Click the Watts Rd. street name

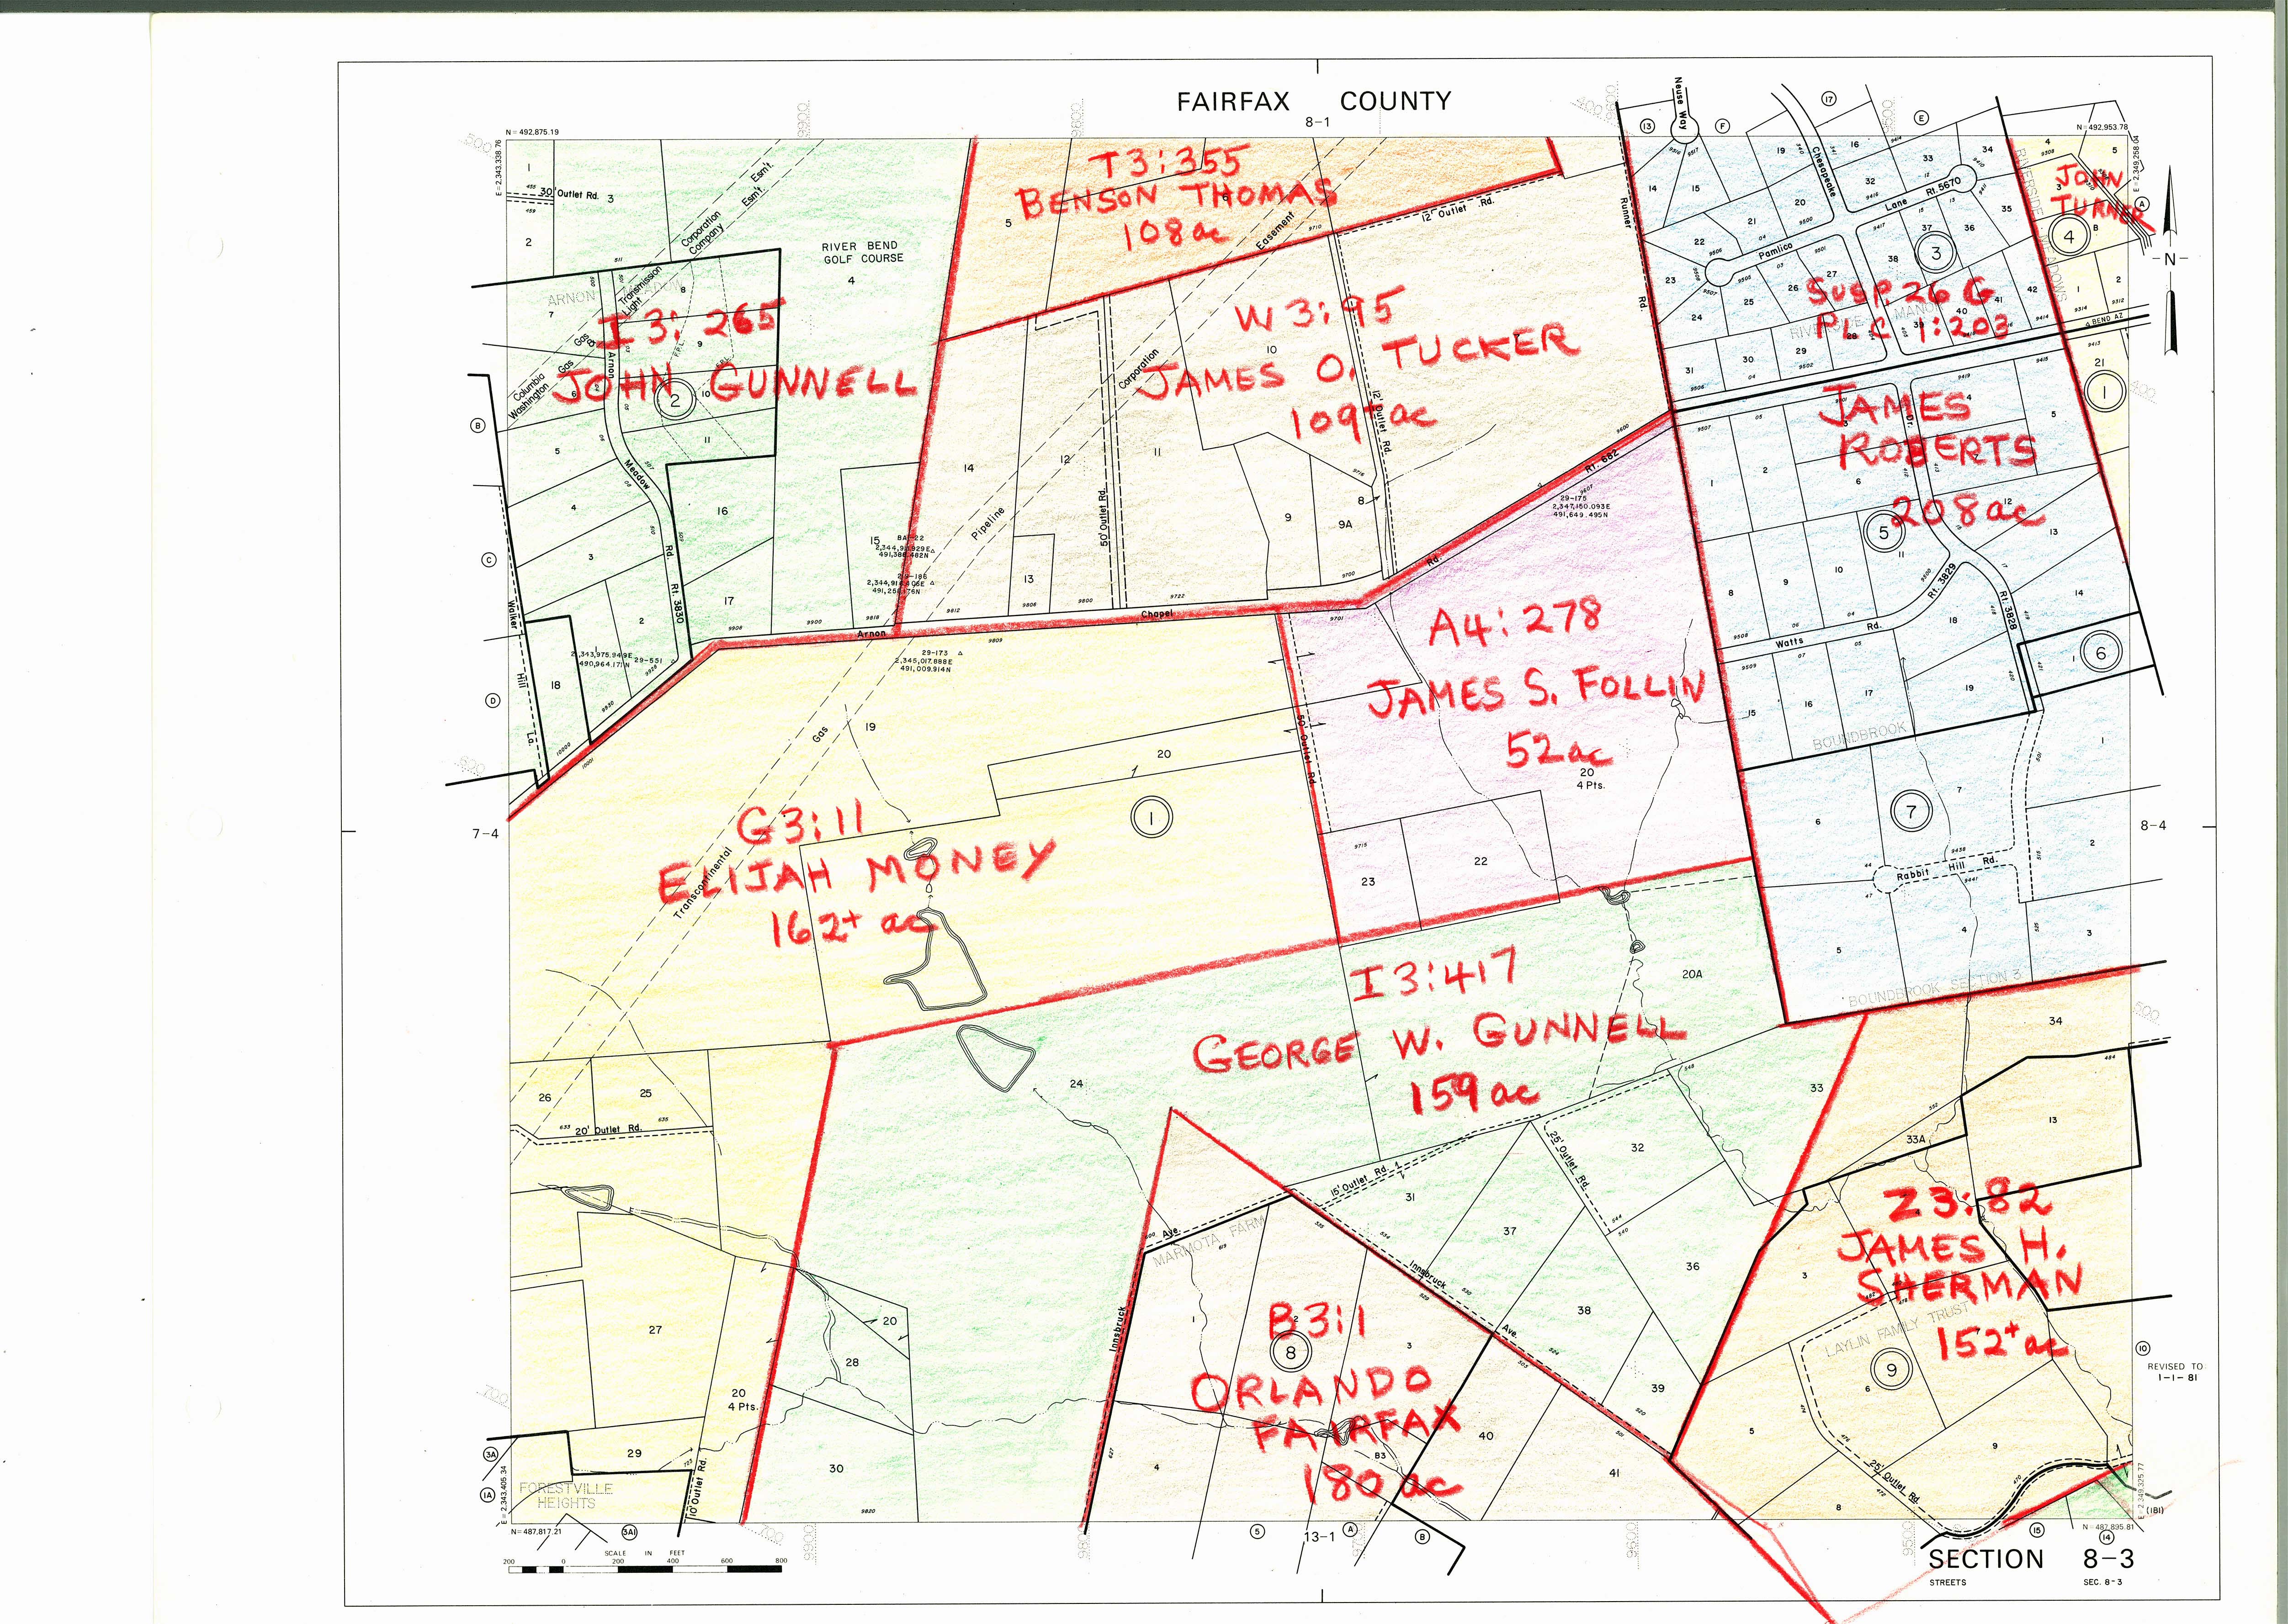[1830, 635]
